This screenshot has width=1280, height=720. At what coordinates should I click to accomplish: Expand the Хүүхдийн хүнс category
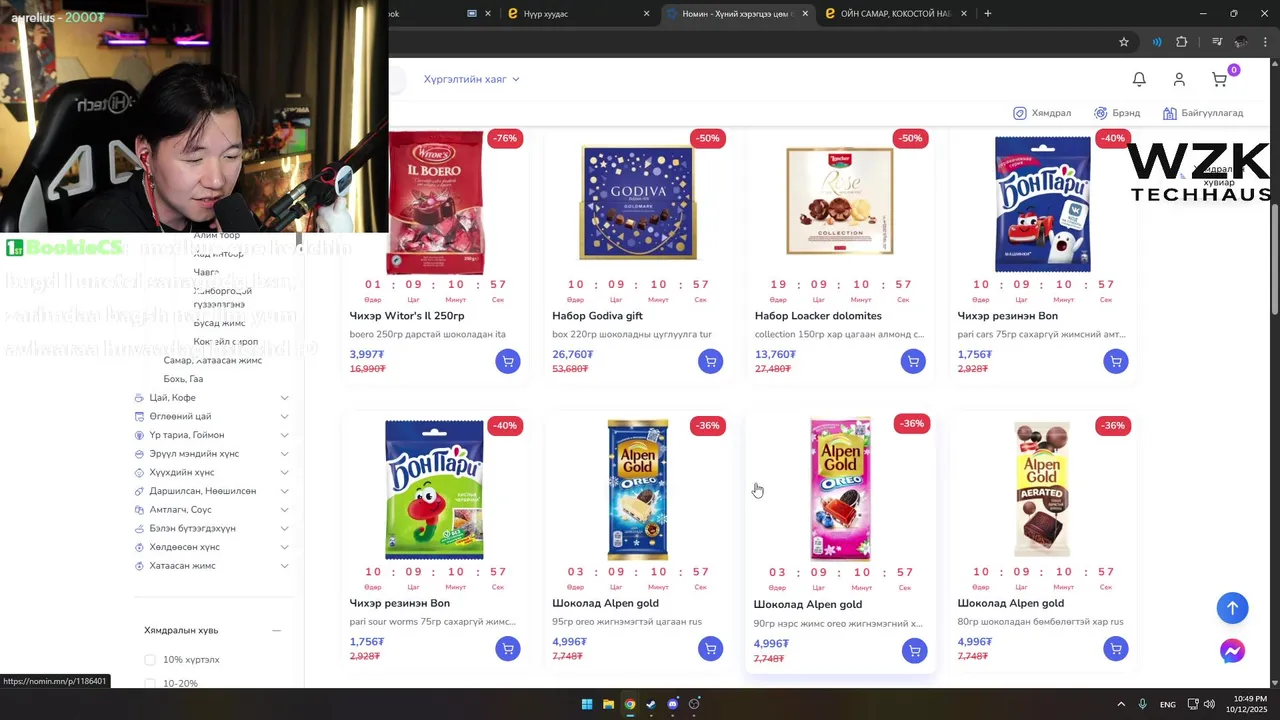pos(285,472)
